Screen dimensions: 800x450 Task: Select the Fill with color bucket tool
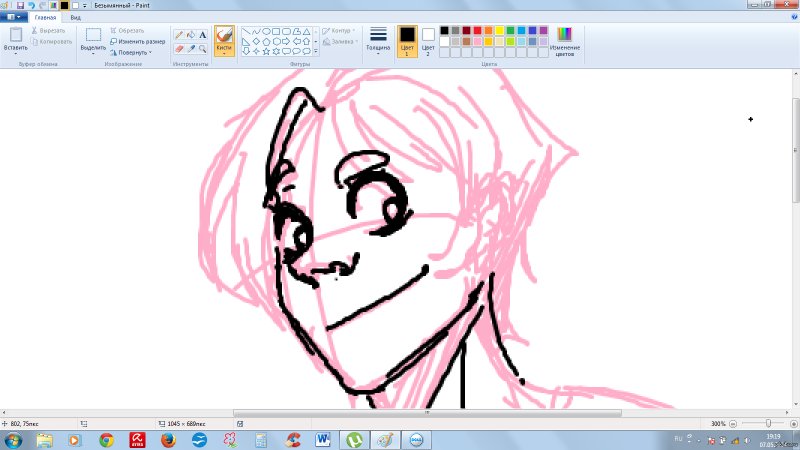pos(191,34)
